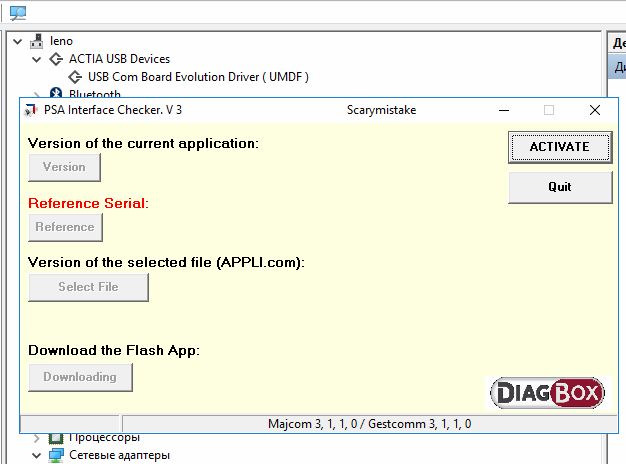Screen dimensions: 626x464
Task: Click the Device Manager toolbar monitor icon
Action: coord(18,13)
